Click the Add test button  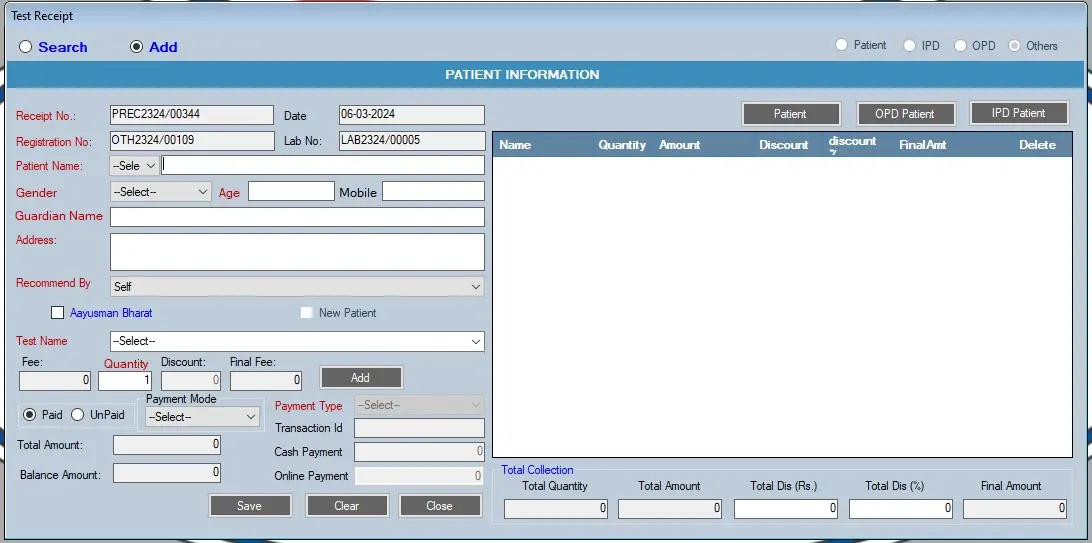[x=361, y=378]
